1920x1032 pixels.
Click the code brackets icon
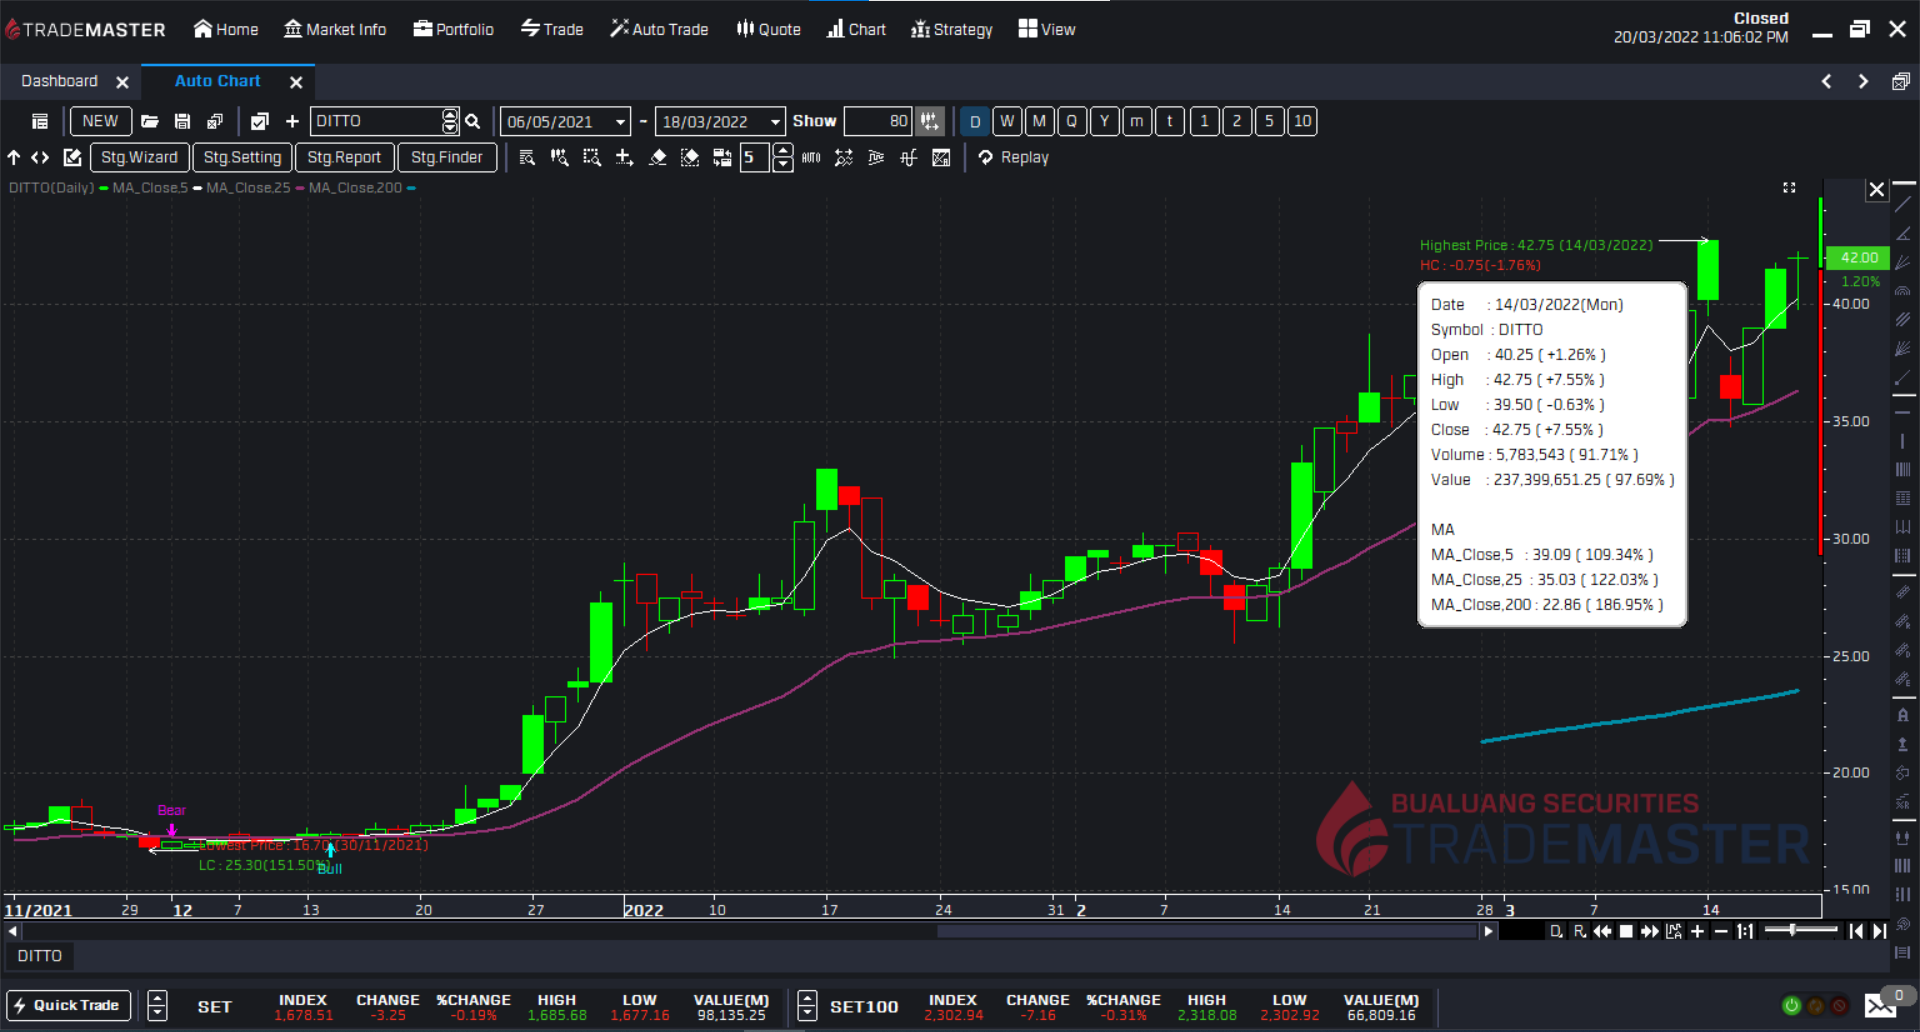40,157
